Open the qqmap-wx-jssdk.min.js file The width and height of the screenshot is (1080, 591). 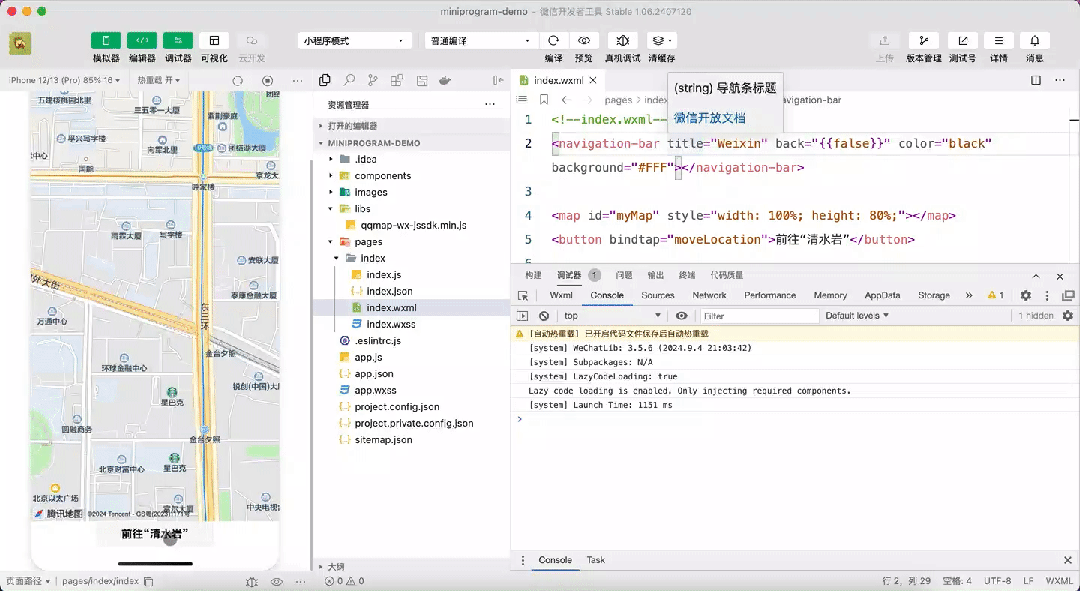(x=411, y=225)
